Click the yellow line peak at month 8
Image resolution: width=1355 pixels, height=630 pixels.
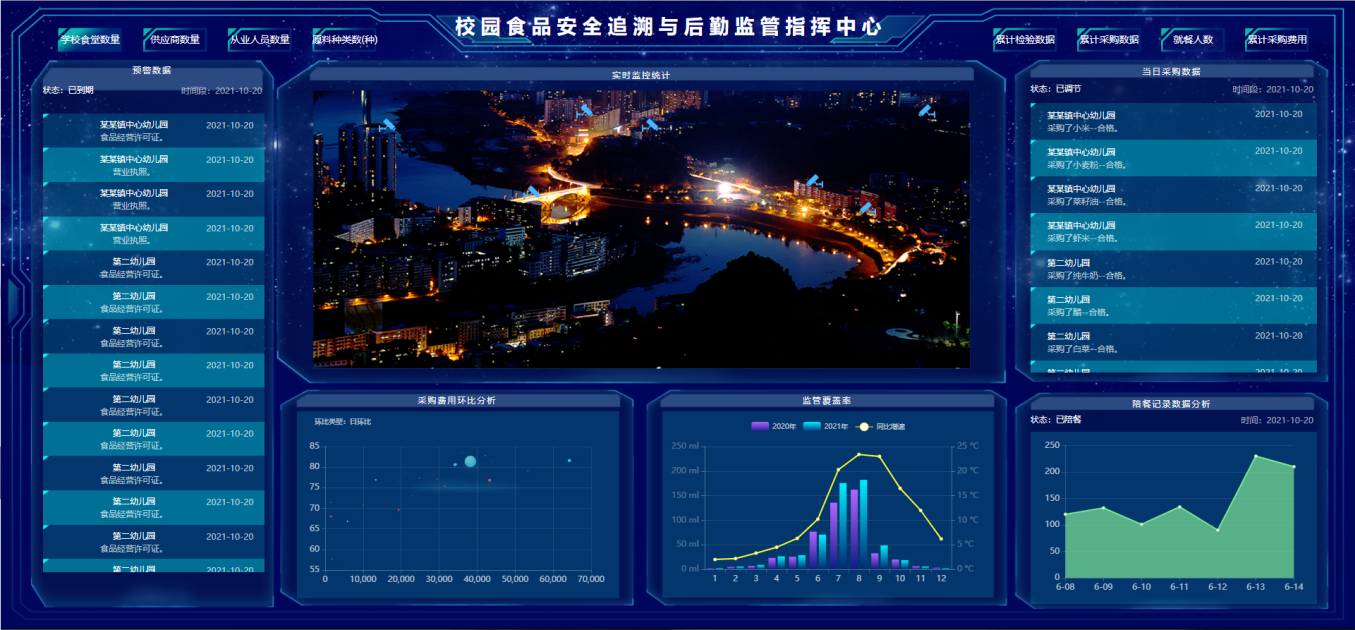[859, 454]
